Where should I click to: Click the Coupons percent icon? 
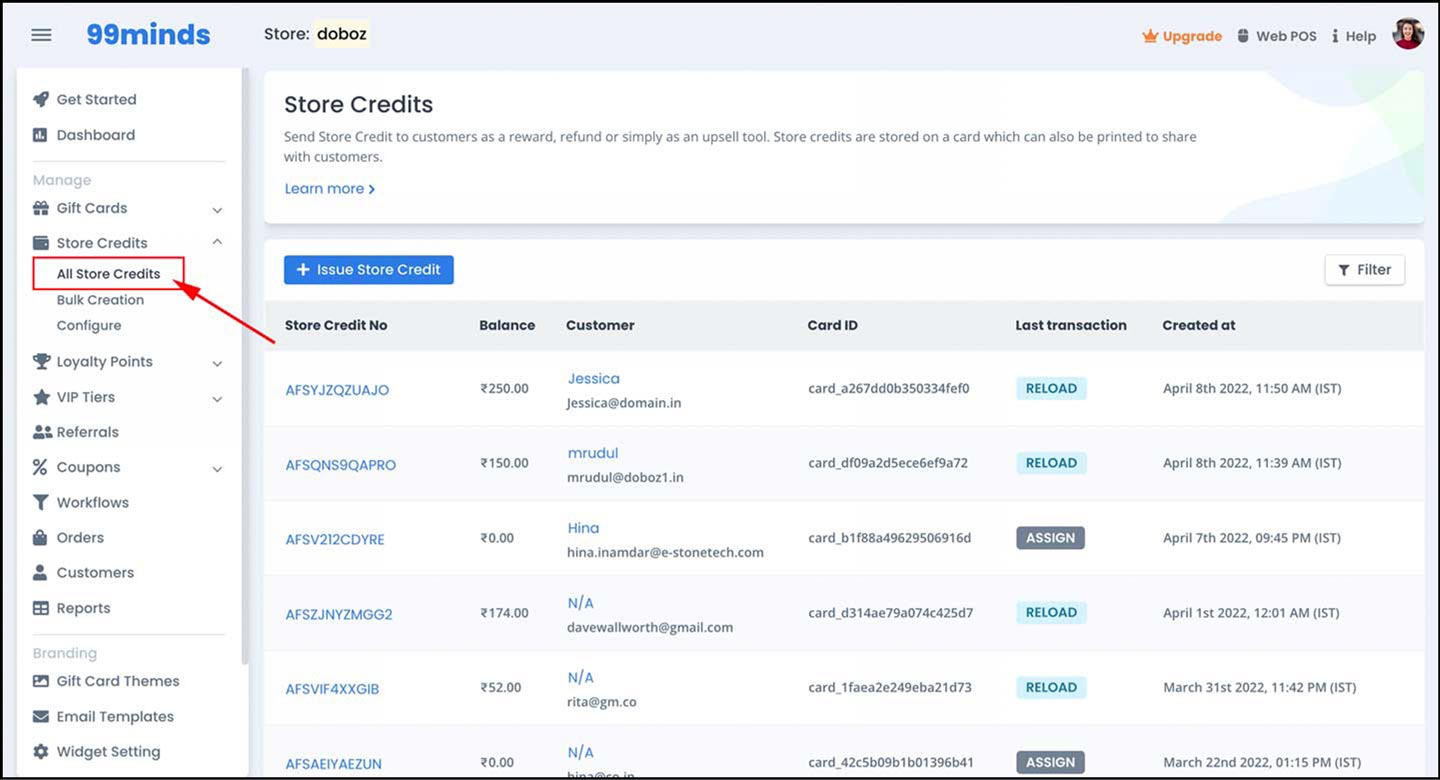40,467
